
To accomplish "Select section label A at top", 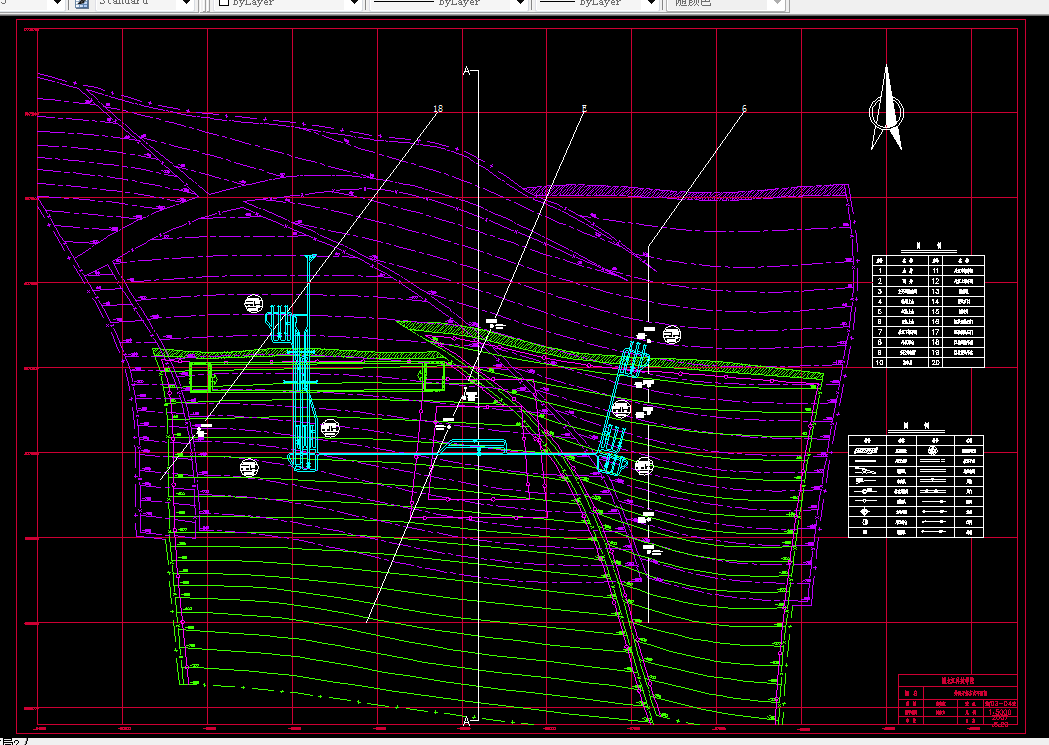I will pos(467,71).
